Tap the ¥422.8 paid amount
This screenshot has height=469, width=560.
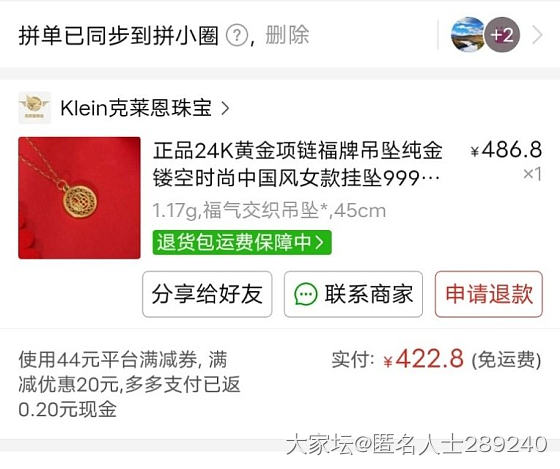coord(424,359)
